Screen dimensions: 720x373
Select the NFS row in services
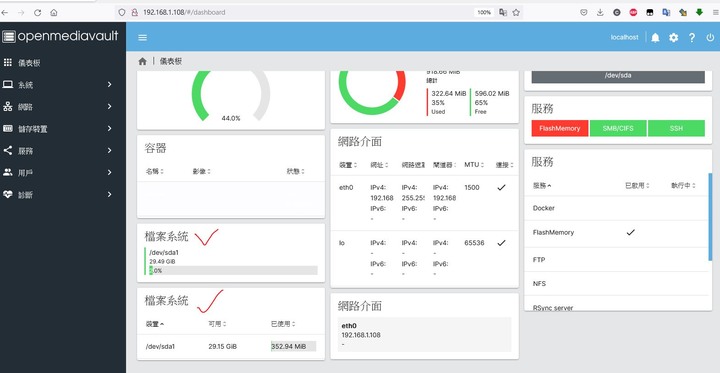click(617, 283)
